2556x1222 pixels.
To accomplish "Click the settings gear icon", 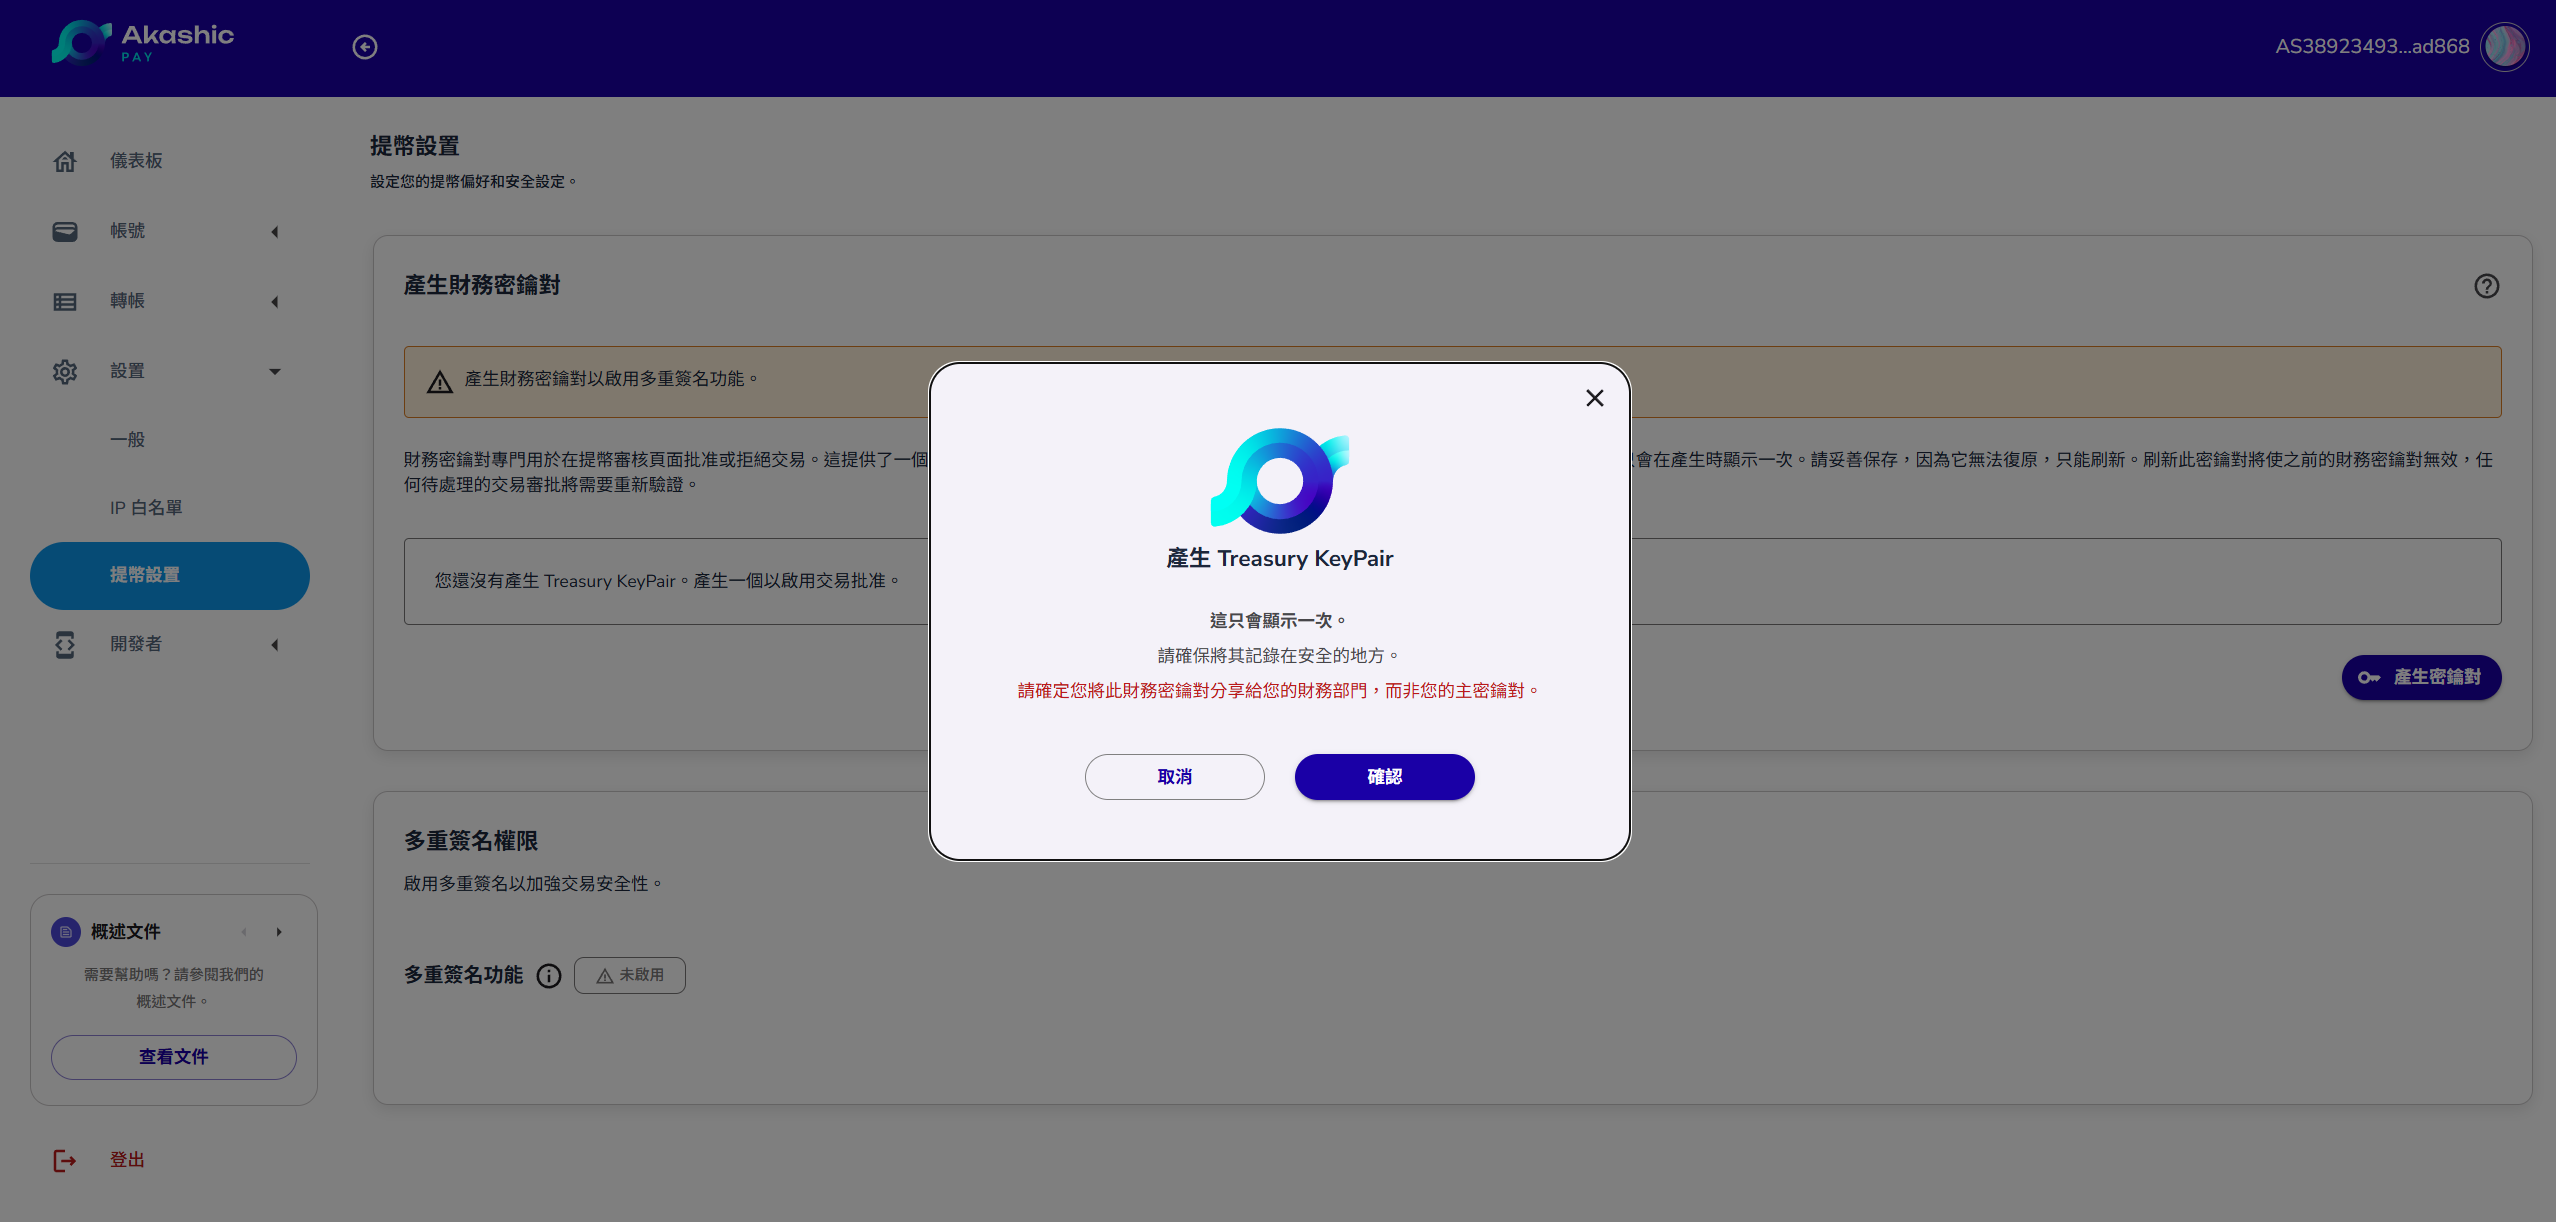I will [65, 371].
